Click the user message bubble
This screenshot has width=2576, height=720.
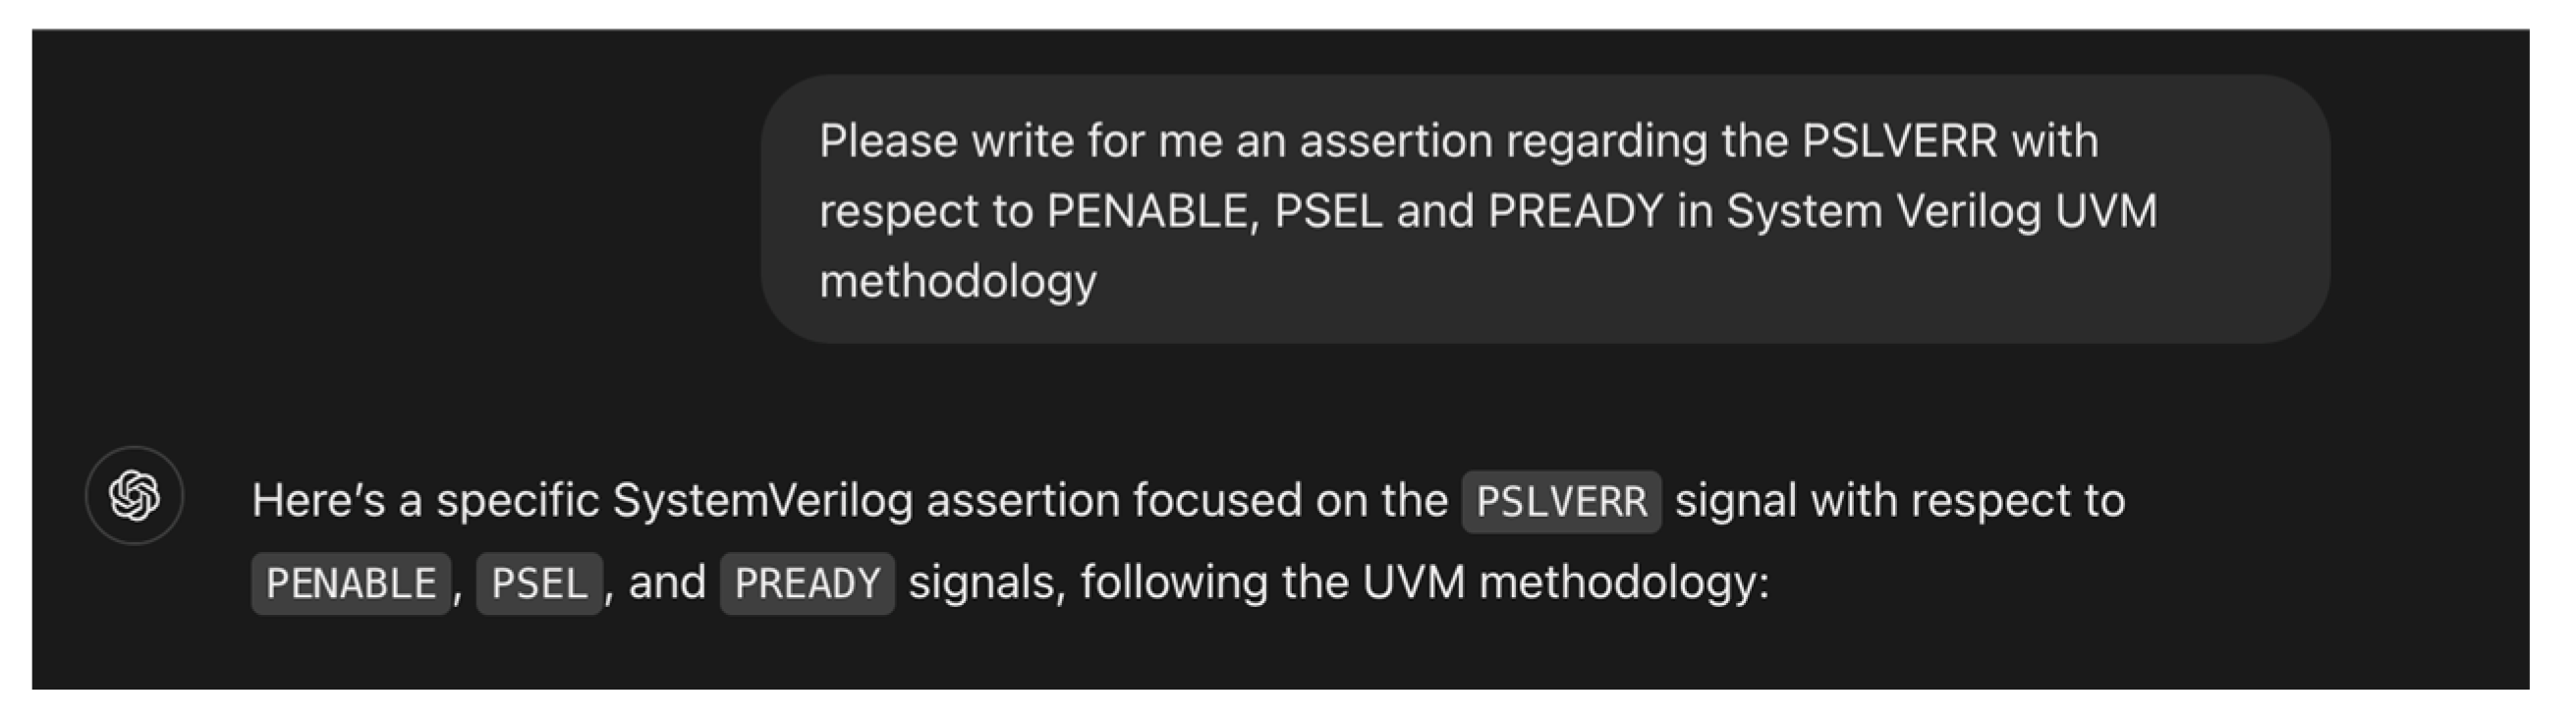click(x=1544, y=209)
